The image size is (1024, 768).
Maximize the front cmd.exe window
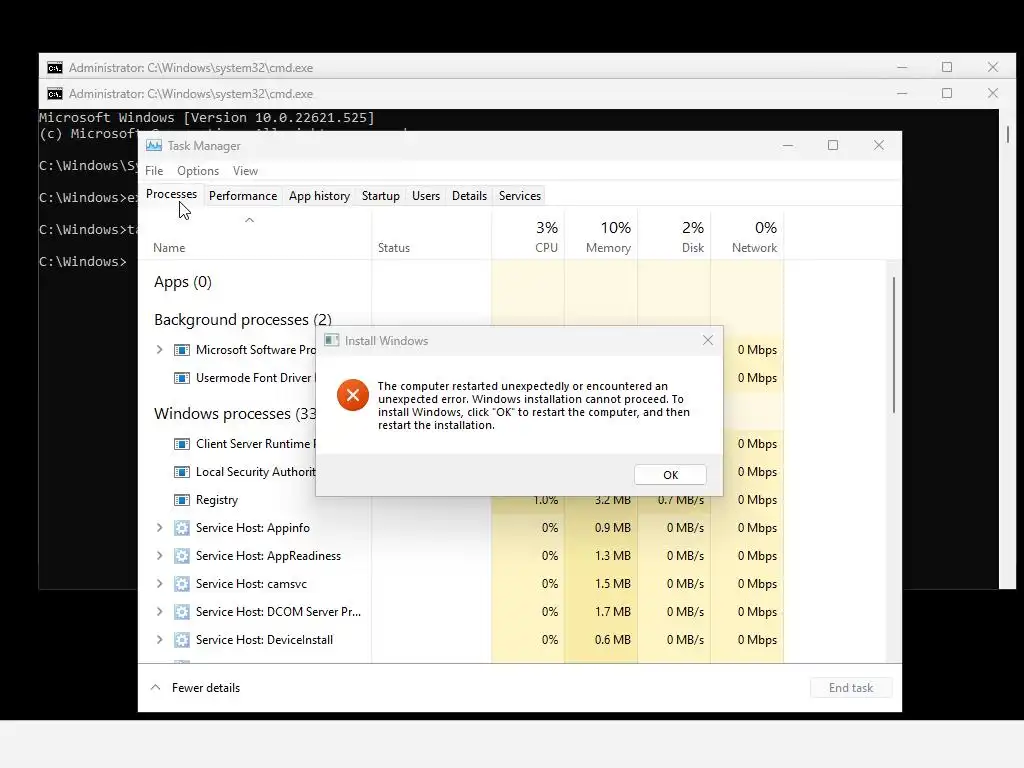(x=947, y=93)
